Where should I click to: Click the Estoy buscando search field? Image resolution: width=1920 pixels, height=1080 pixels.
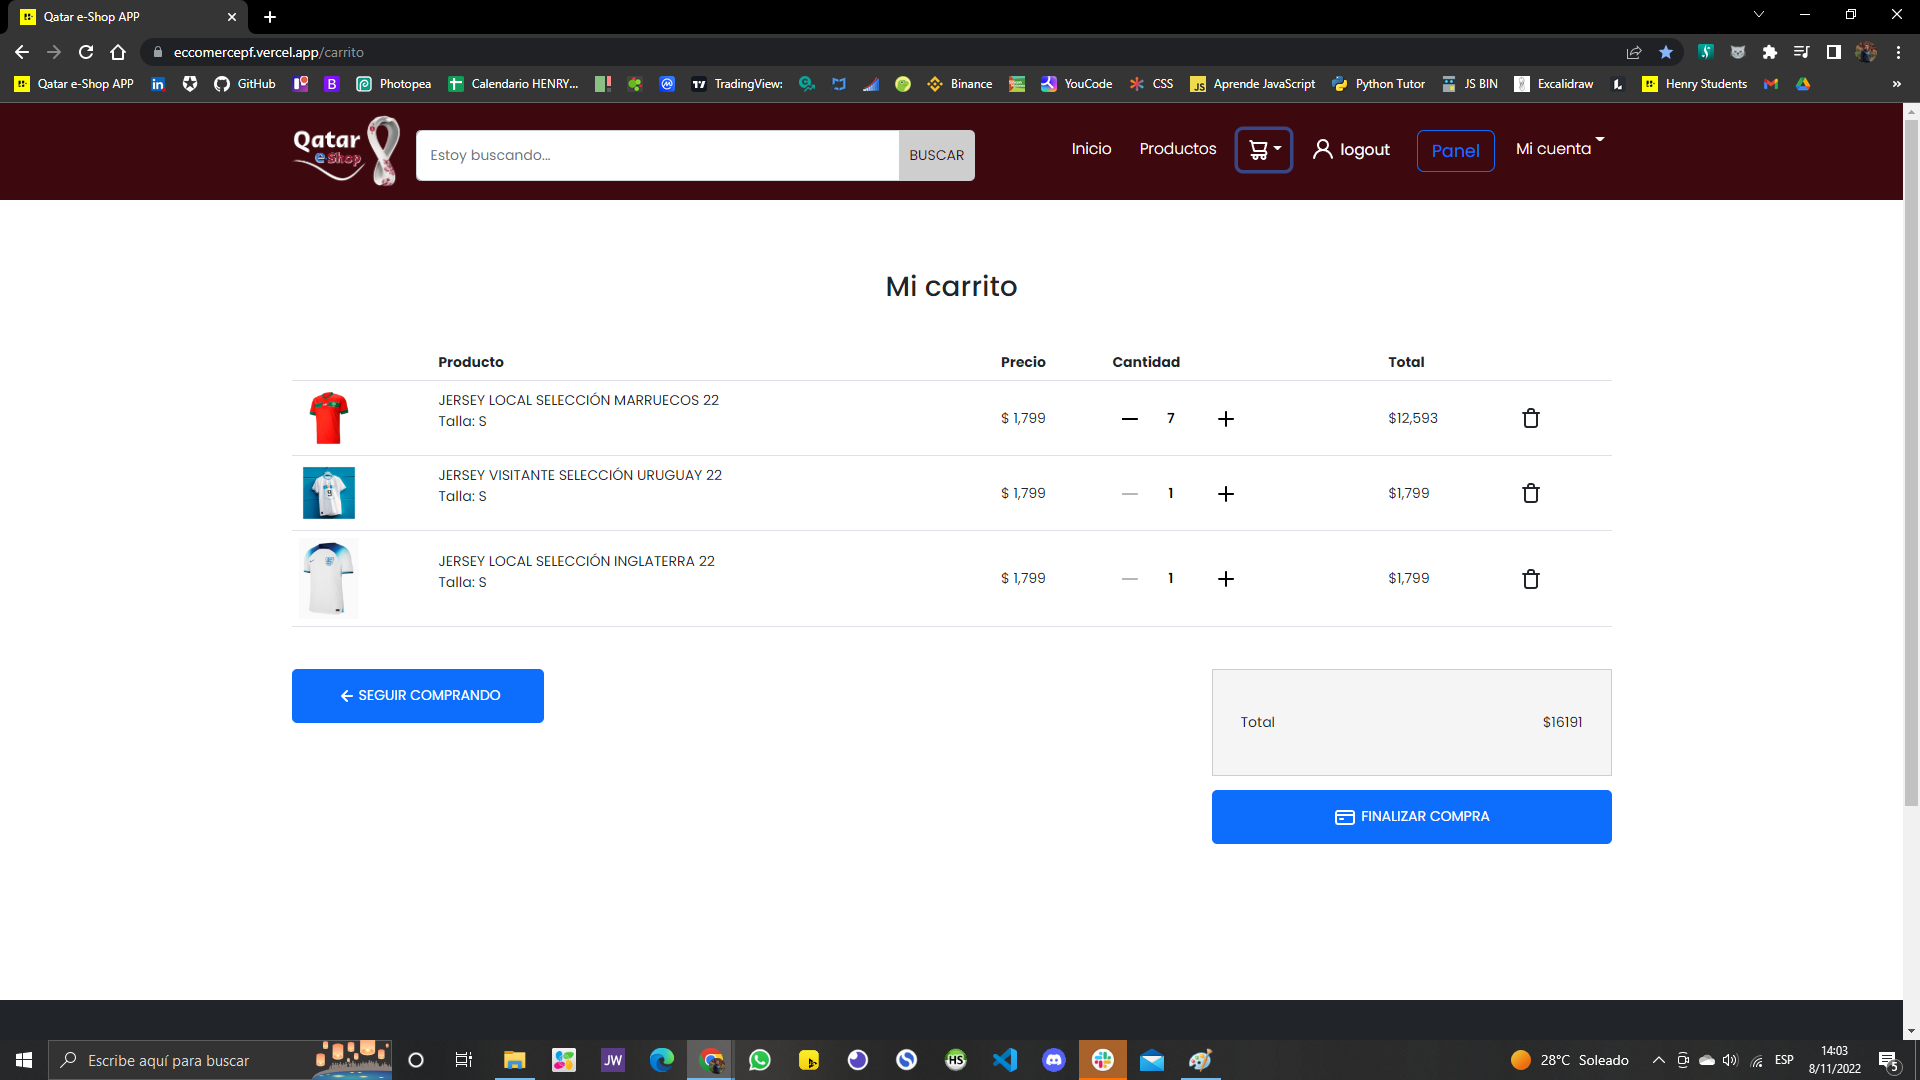coord(657,155)
